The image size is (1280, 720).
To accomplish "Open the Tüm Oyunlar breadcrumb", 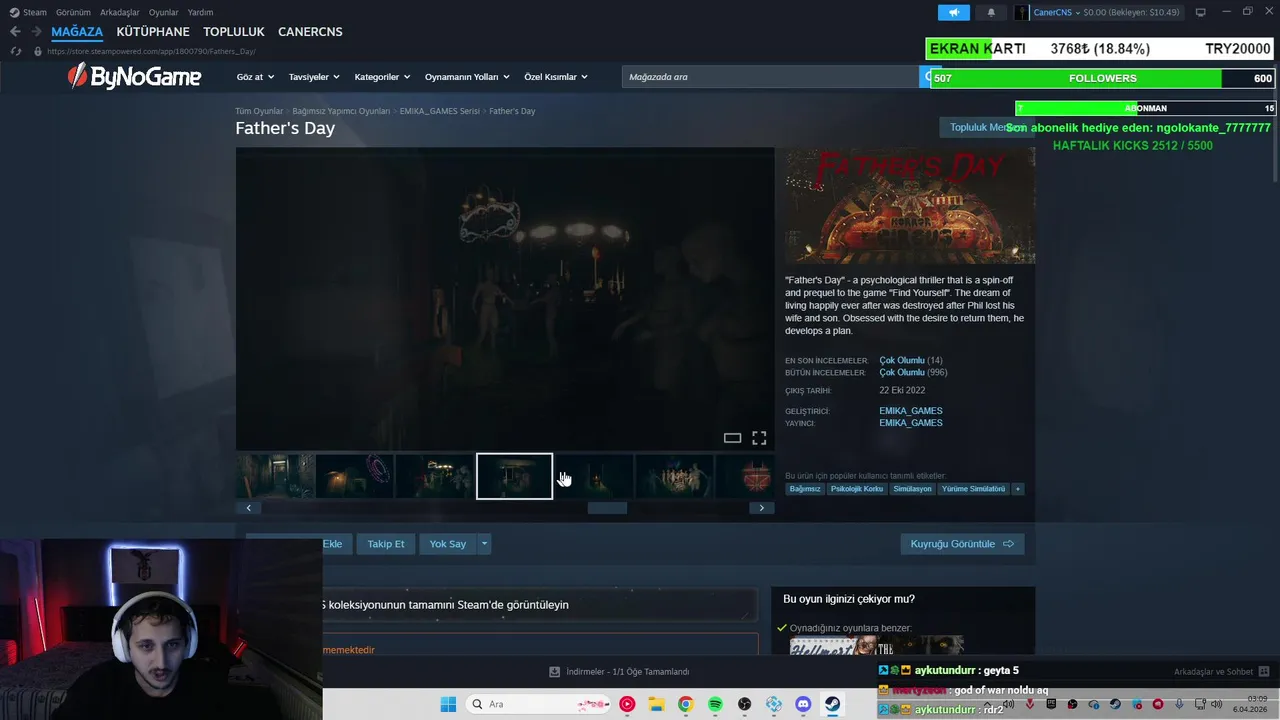I will (x=259, y=111).
